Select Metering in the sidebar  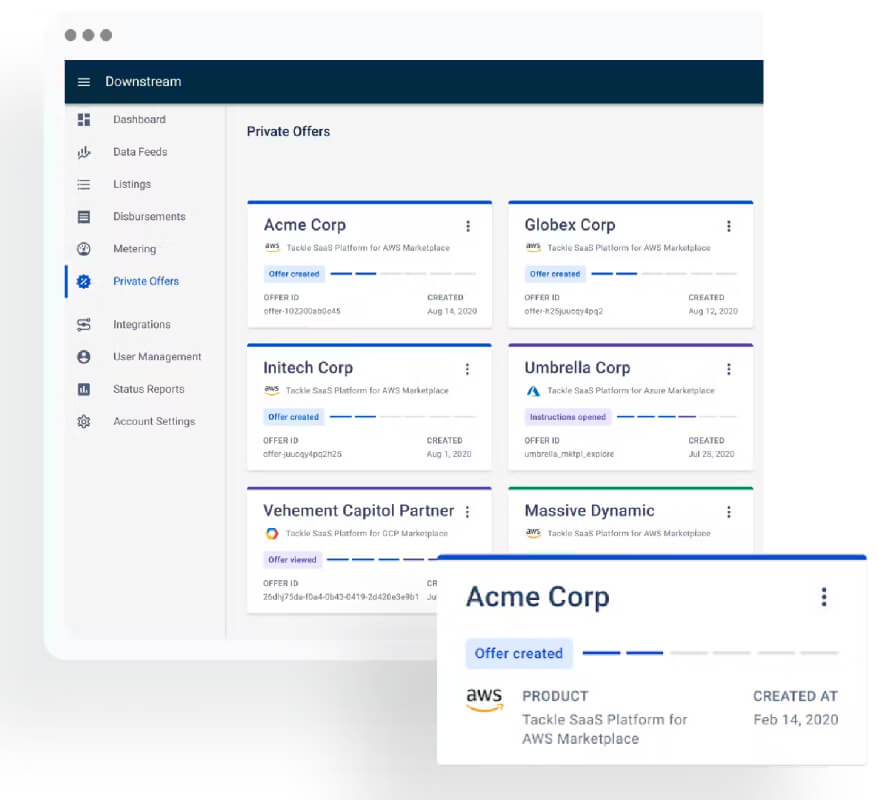pos(134,249)
